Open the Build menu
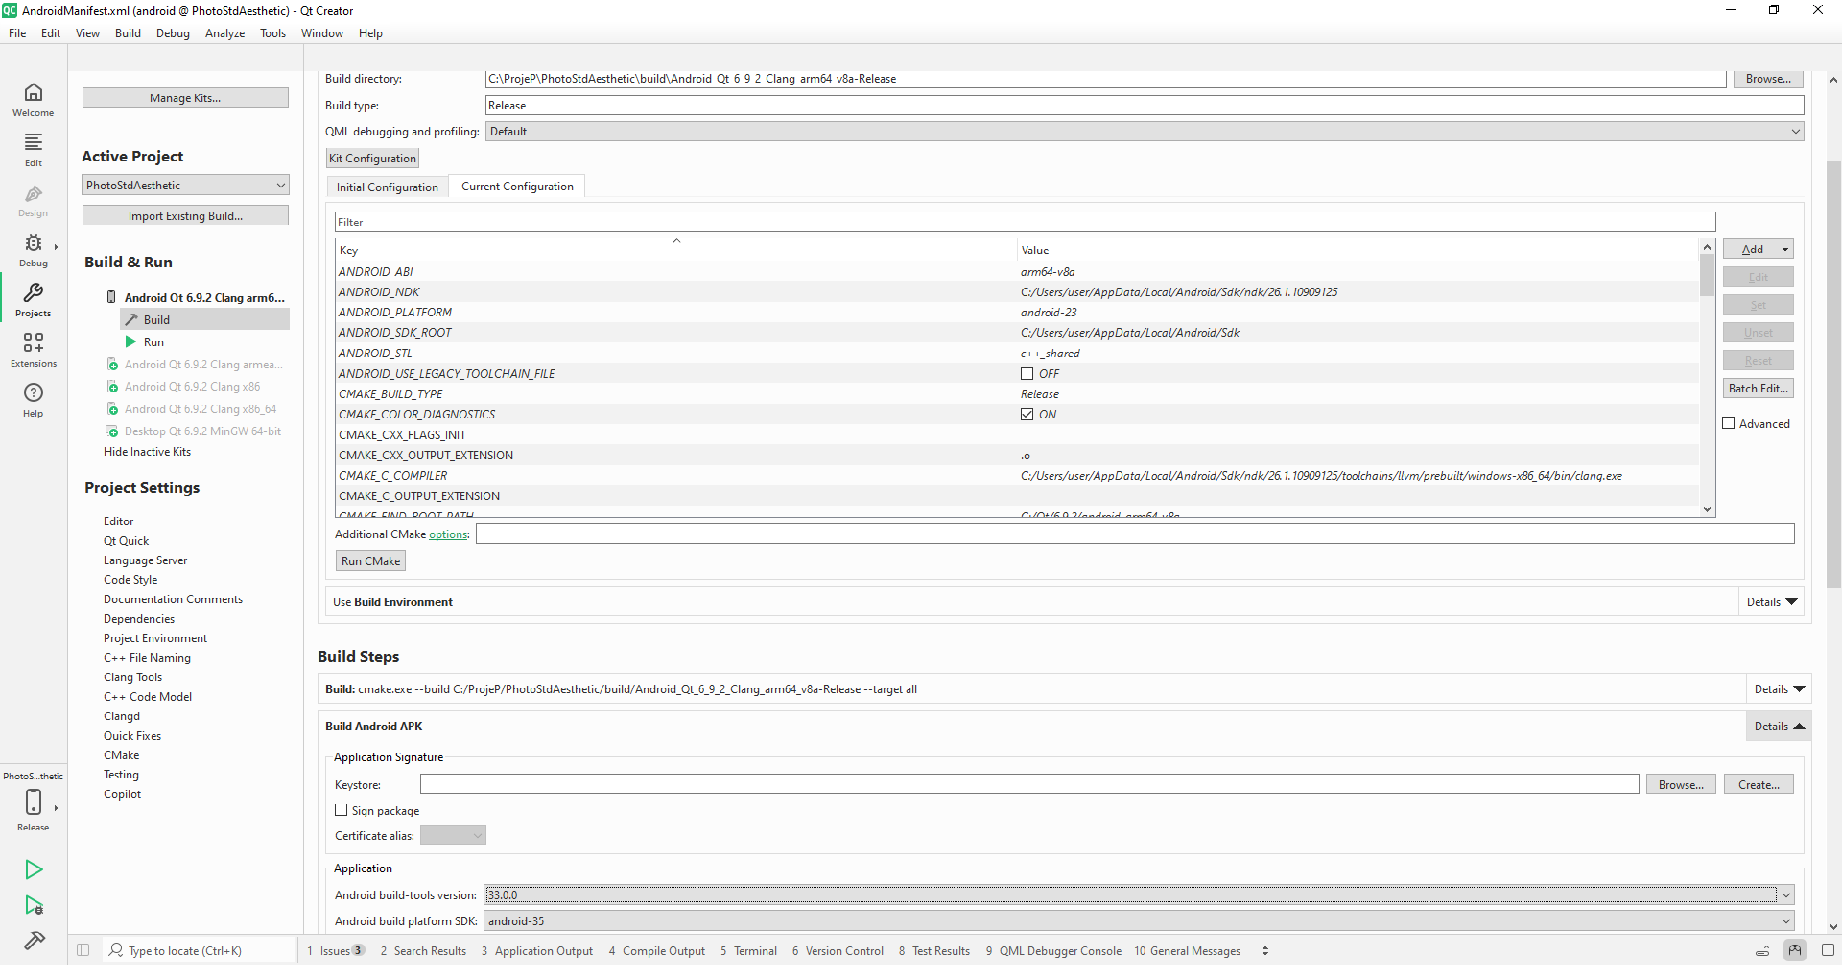Viewport: 1842px width, 965px height. 128,33
